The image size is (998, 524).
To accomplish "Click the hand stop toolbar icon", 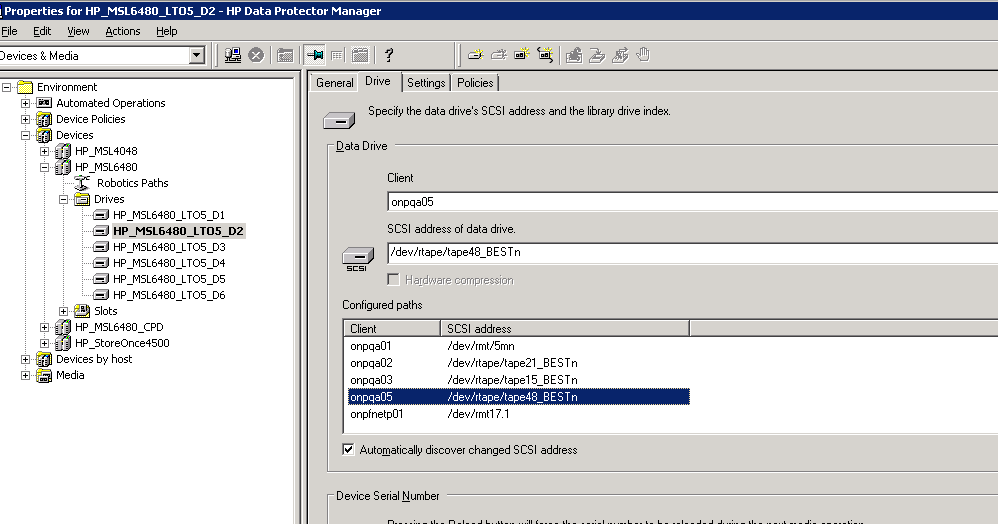I will click(643, 55).
